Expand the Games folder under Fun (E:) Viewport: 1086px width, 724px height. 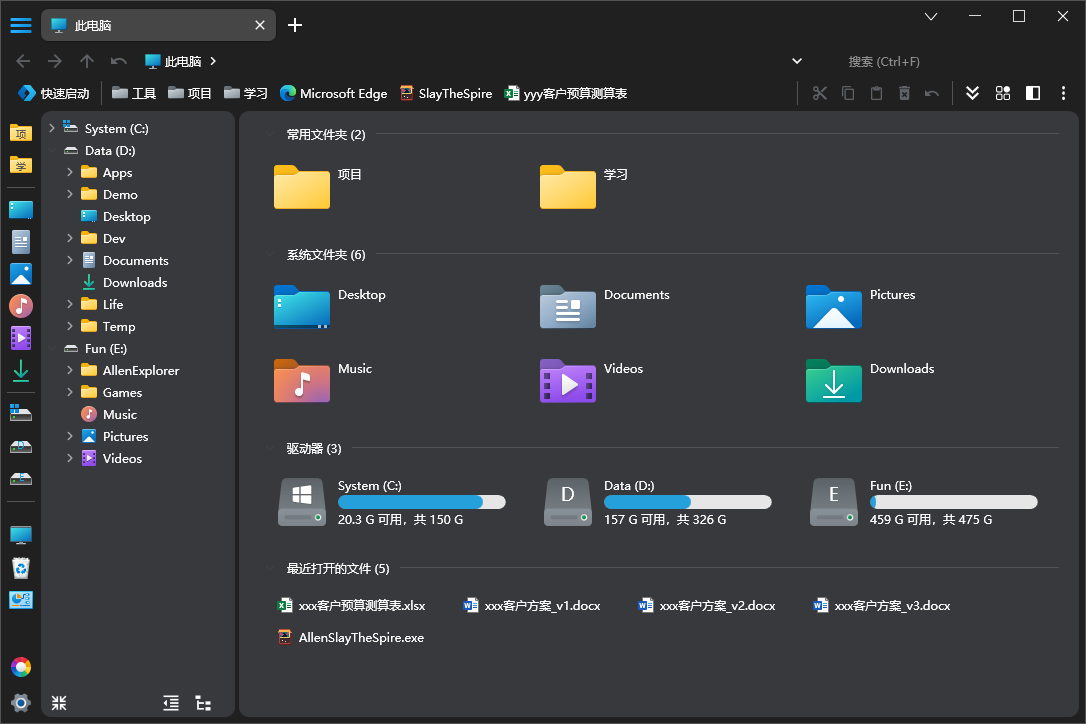click(x=68, y=392)
